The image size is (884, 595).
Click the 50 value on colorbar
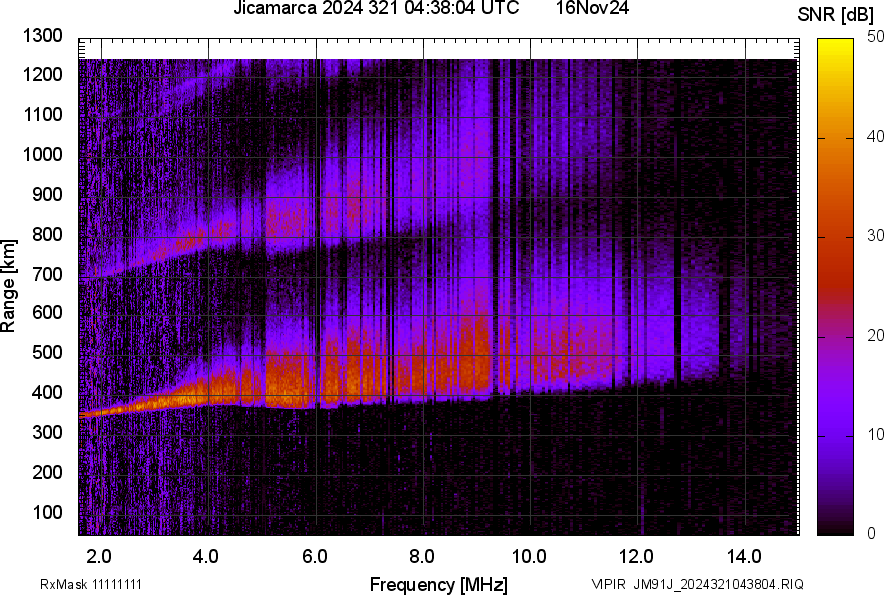875,37
